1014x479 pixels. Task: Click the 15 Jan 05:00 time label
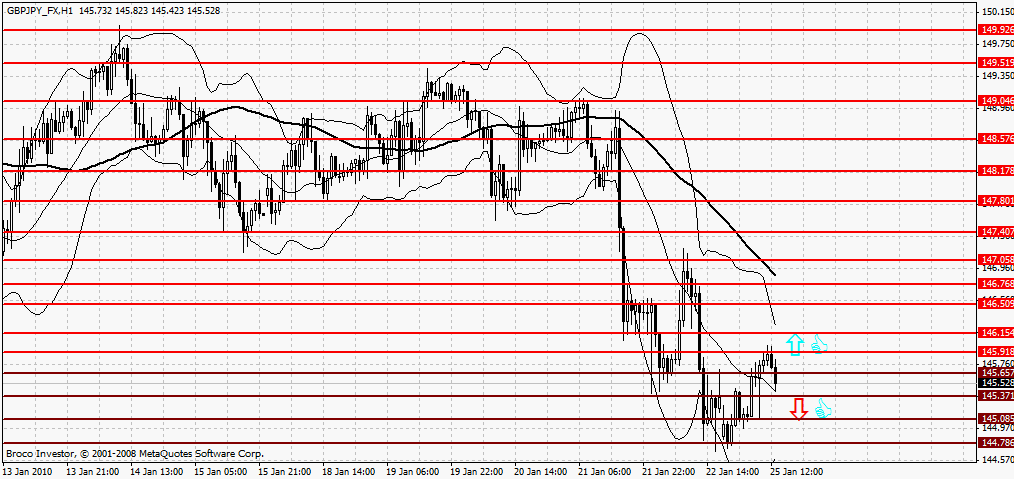click(221, 473)
